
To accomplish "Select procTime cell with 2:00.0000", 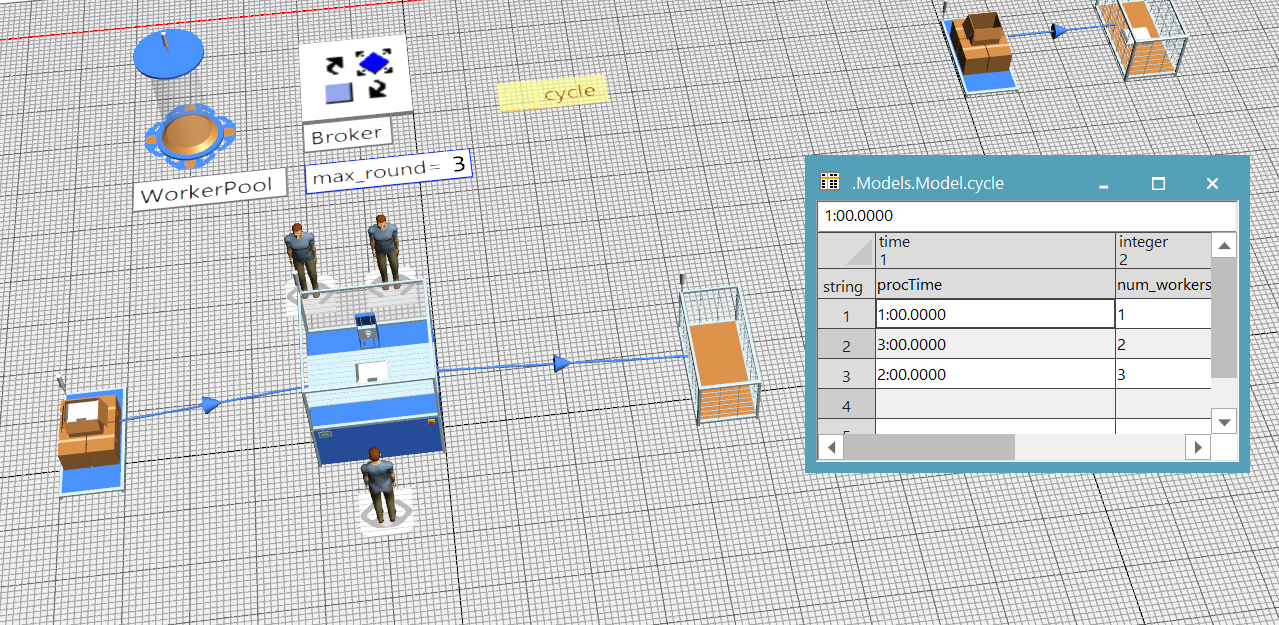I will [x=994, y=375].
